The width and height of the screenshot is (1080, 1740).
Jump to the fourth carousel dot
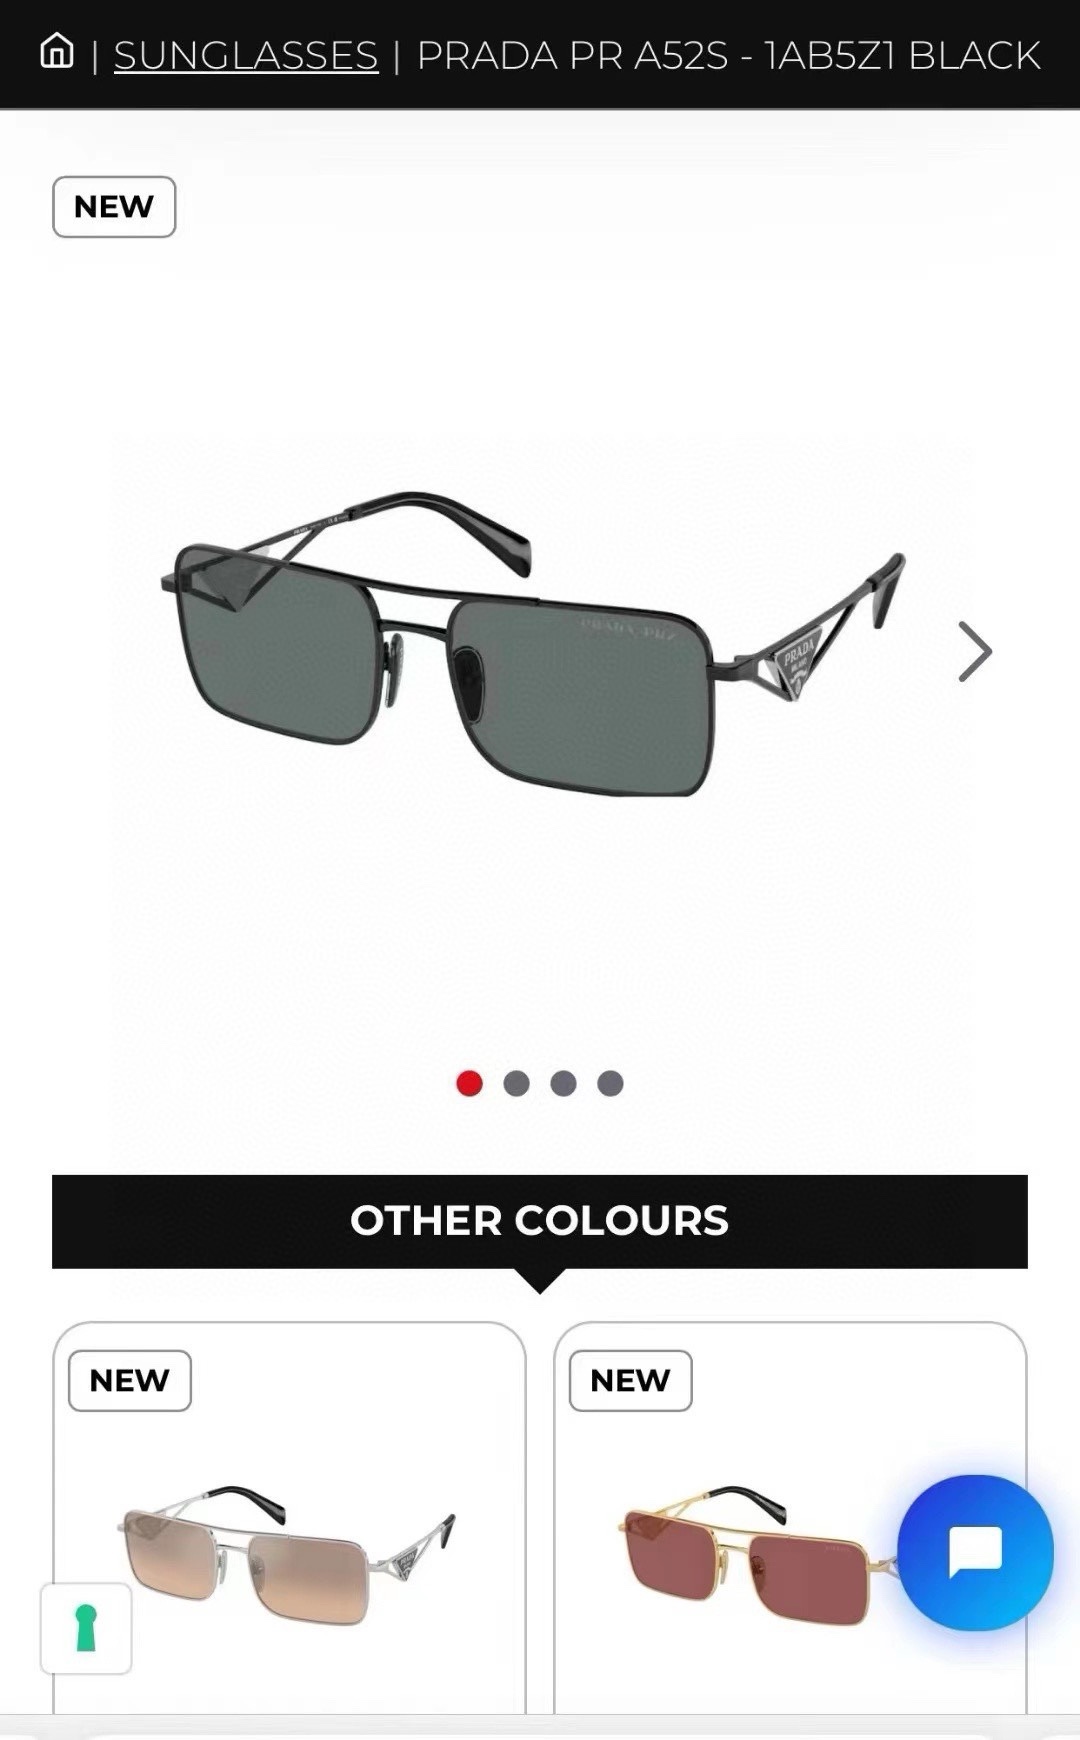point(610,1083)
